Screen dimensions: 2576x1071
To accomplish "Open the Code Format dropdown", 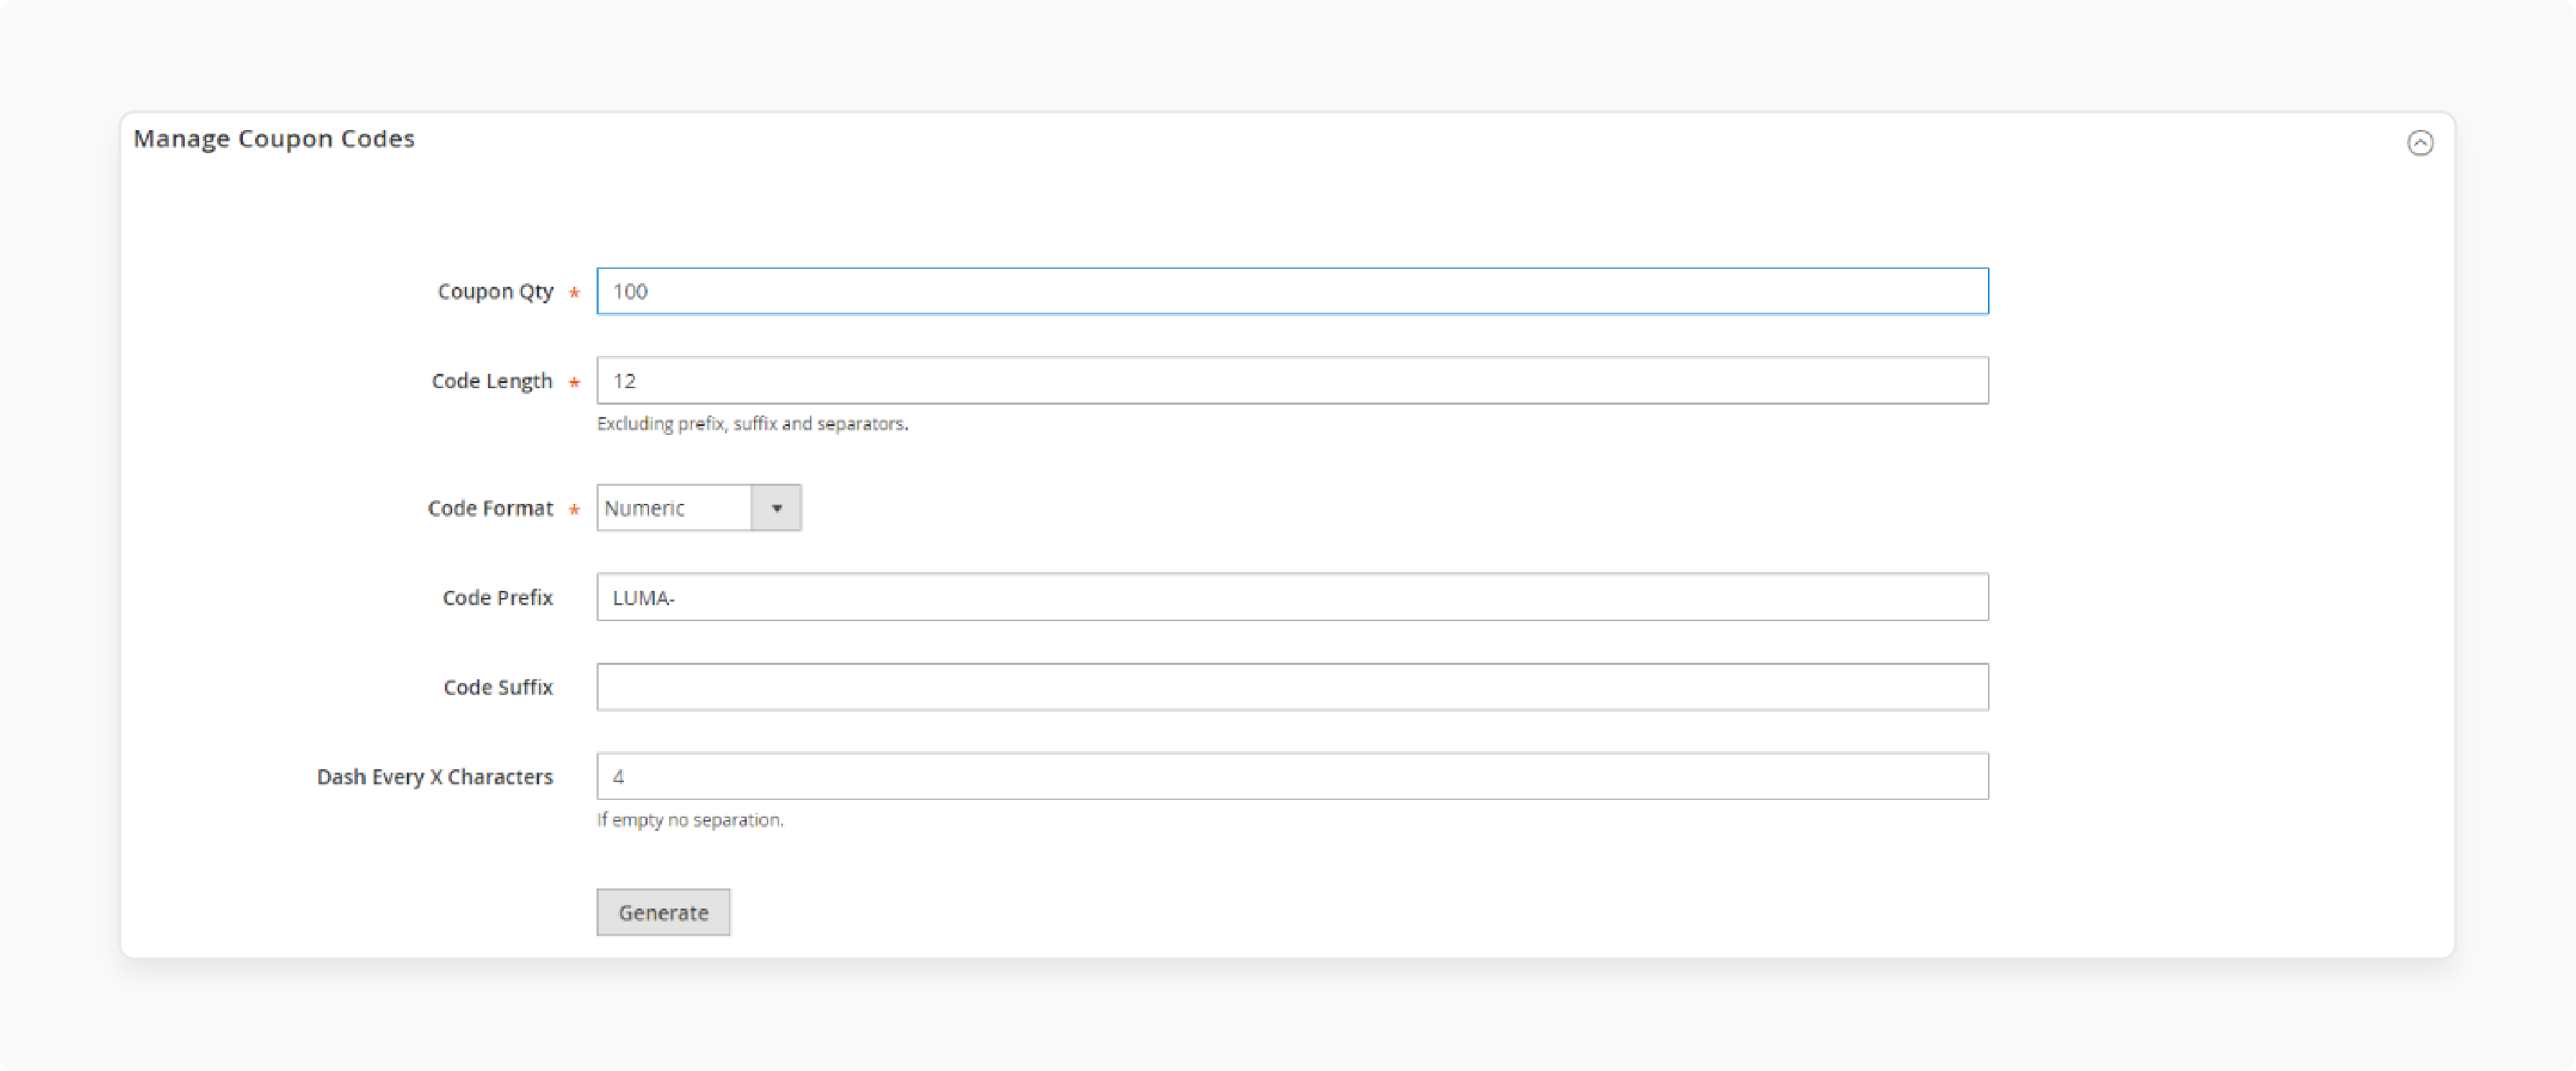I will coord(699,508).
